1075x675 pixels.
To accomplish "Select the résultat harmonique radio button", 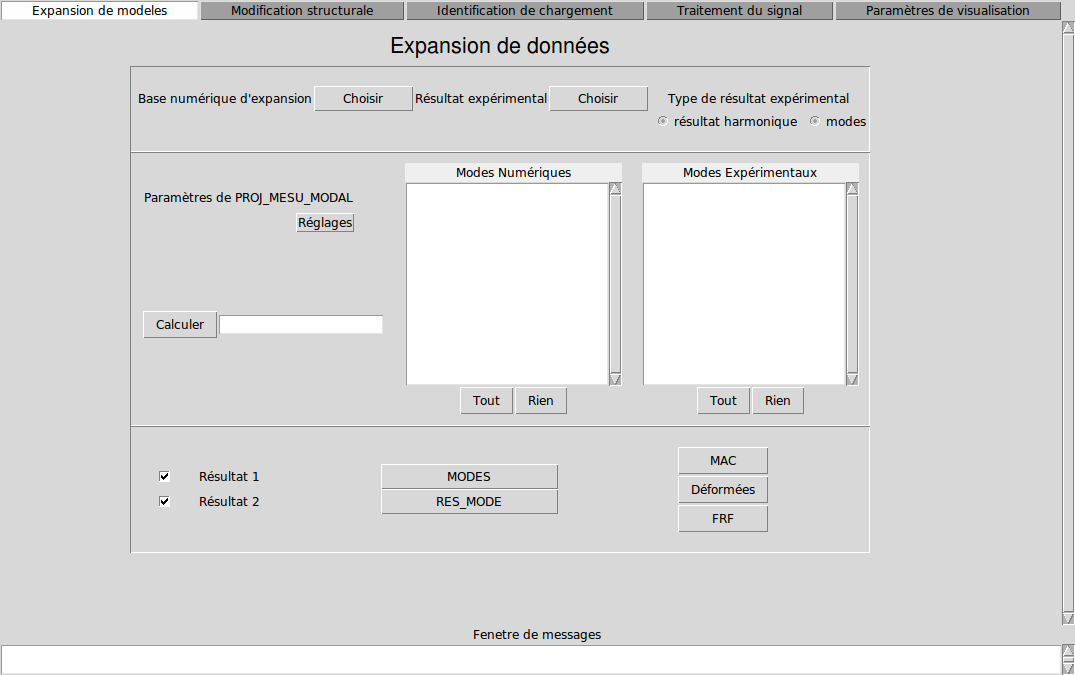I will tap(663, 122).
